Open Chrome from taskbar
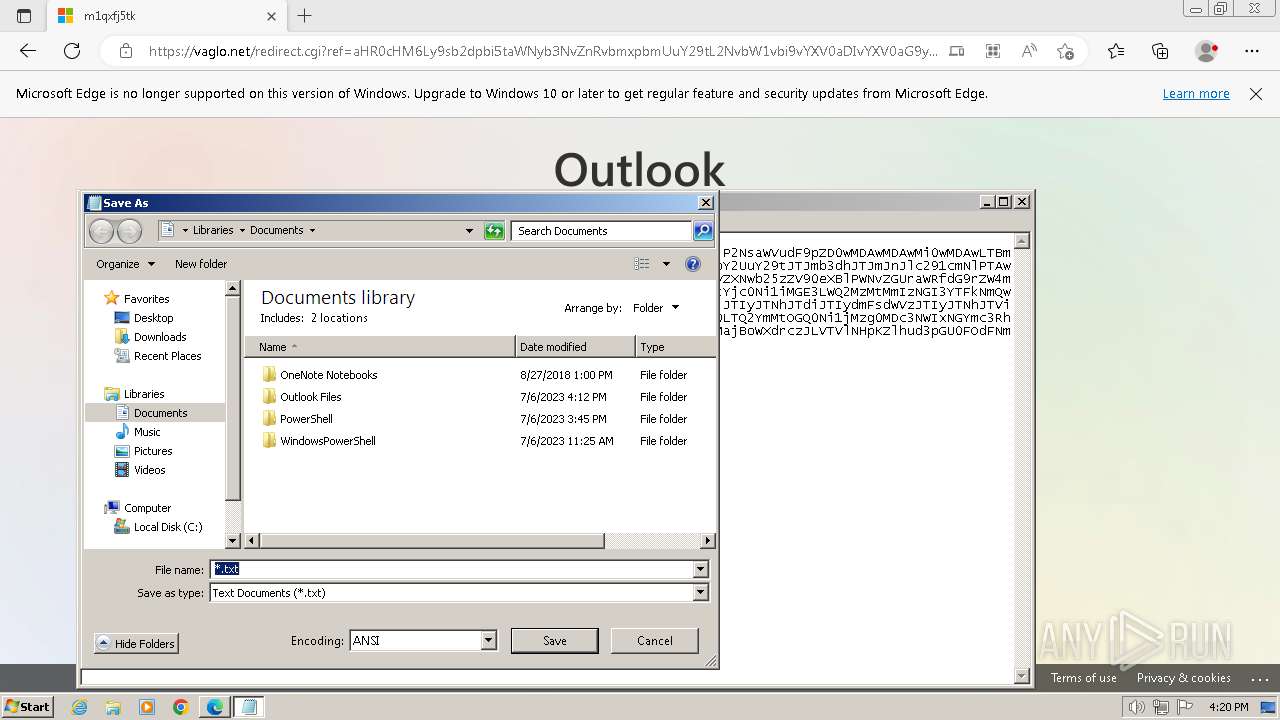 coord(181,707)
